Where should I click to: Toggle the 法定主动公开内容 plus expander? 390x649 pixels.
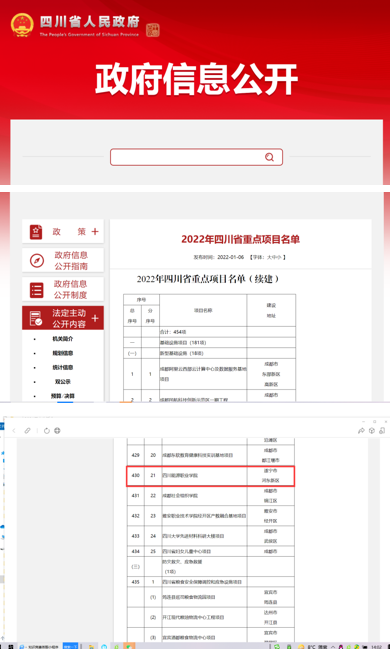click(x=95, y=318)
